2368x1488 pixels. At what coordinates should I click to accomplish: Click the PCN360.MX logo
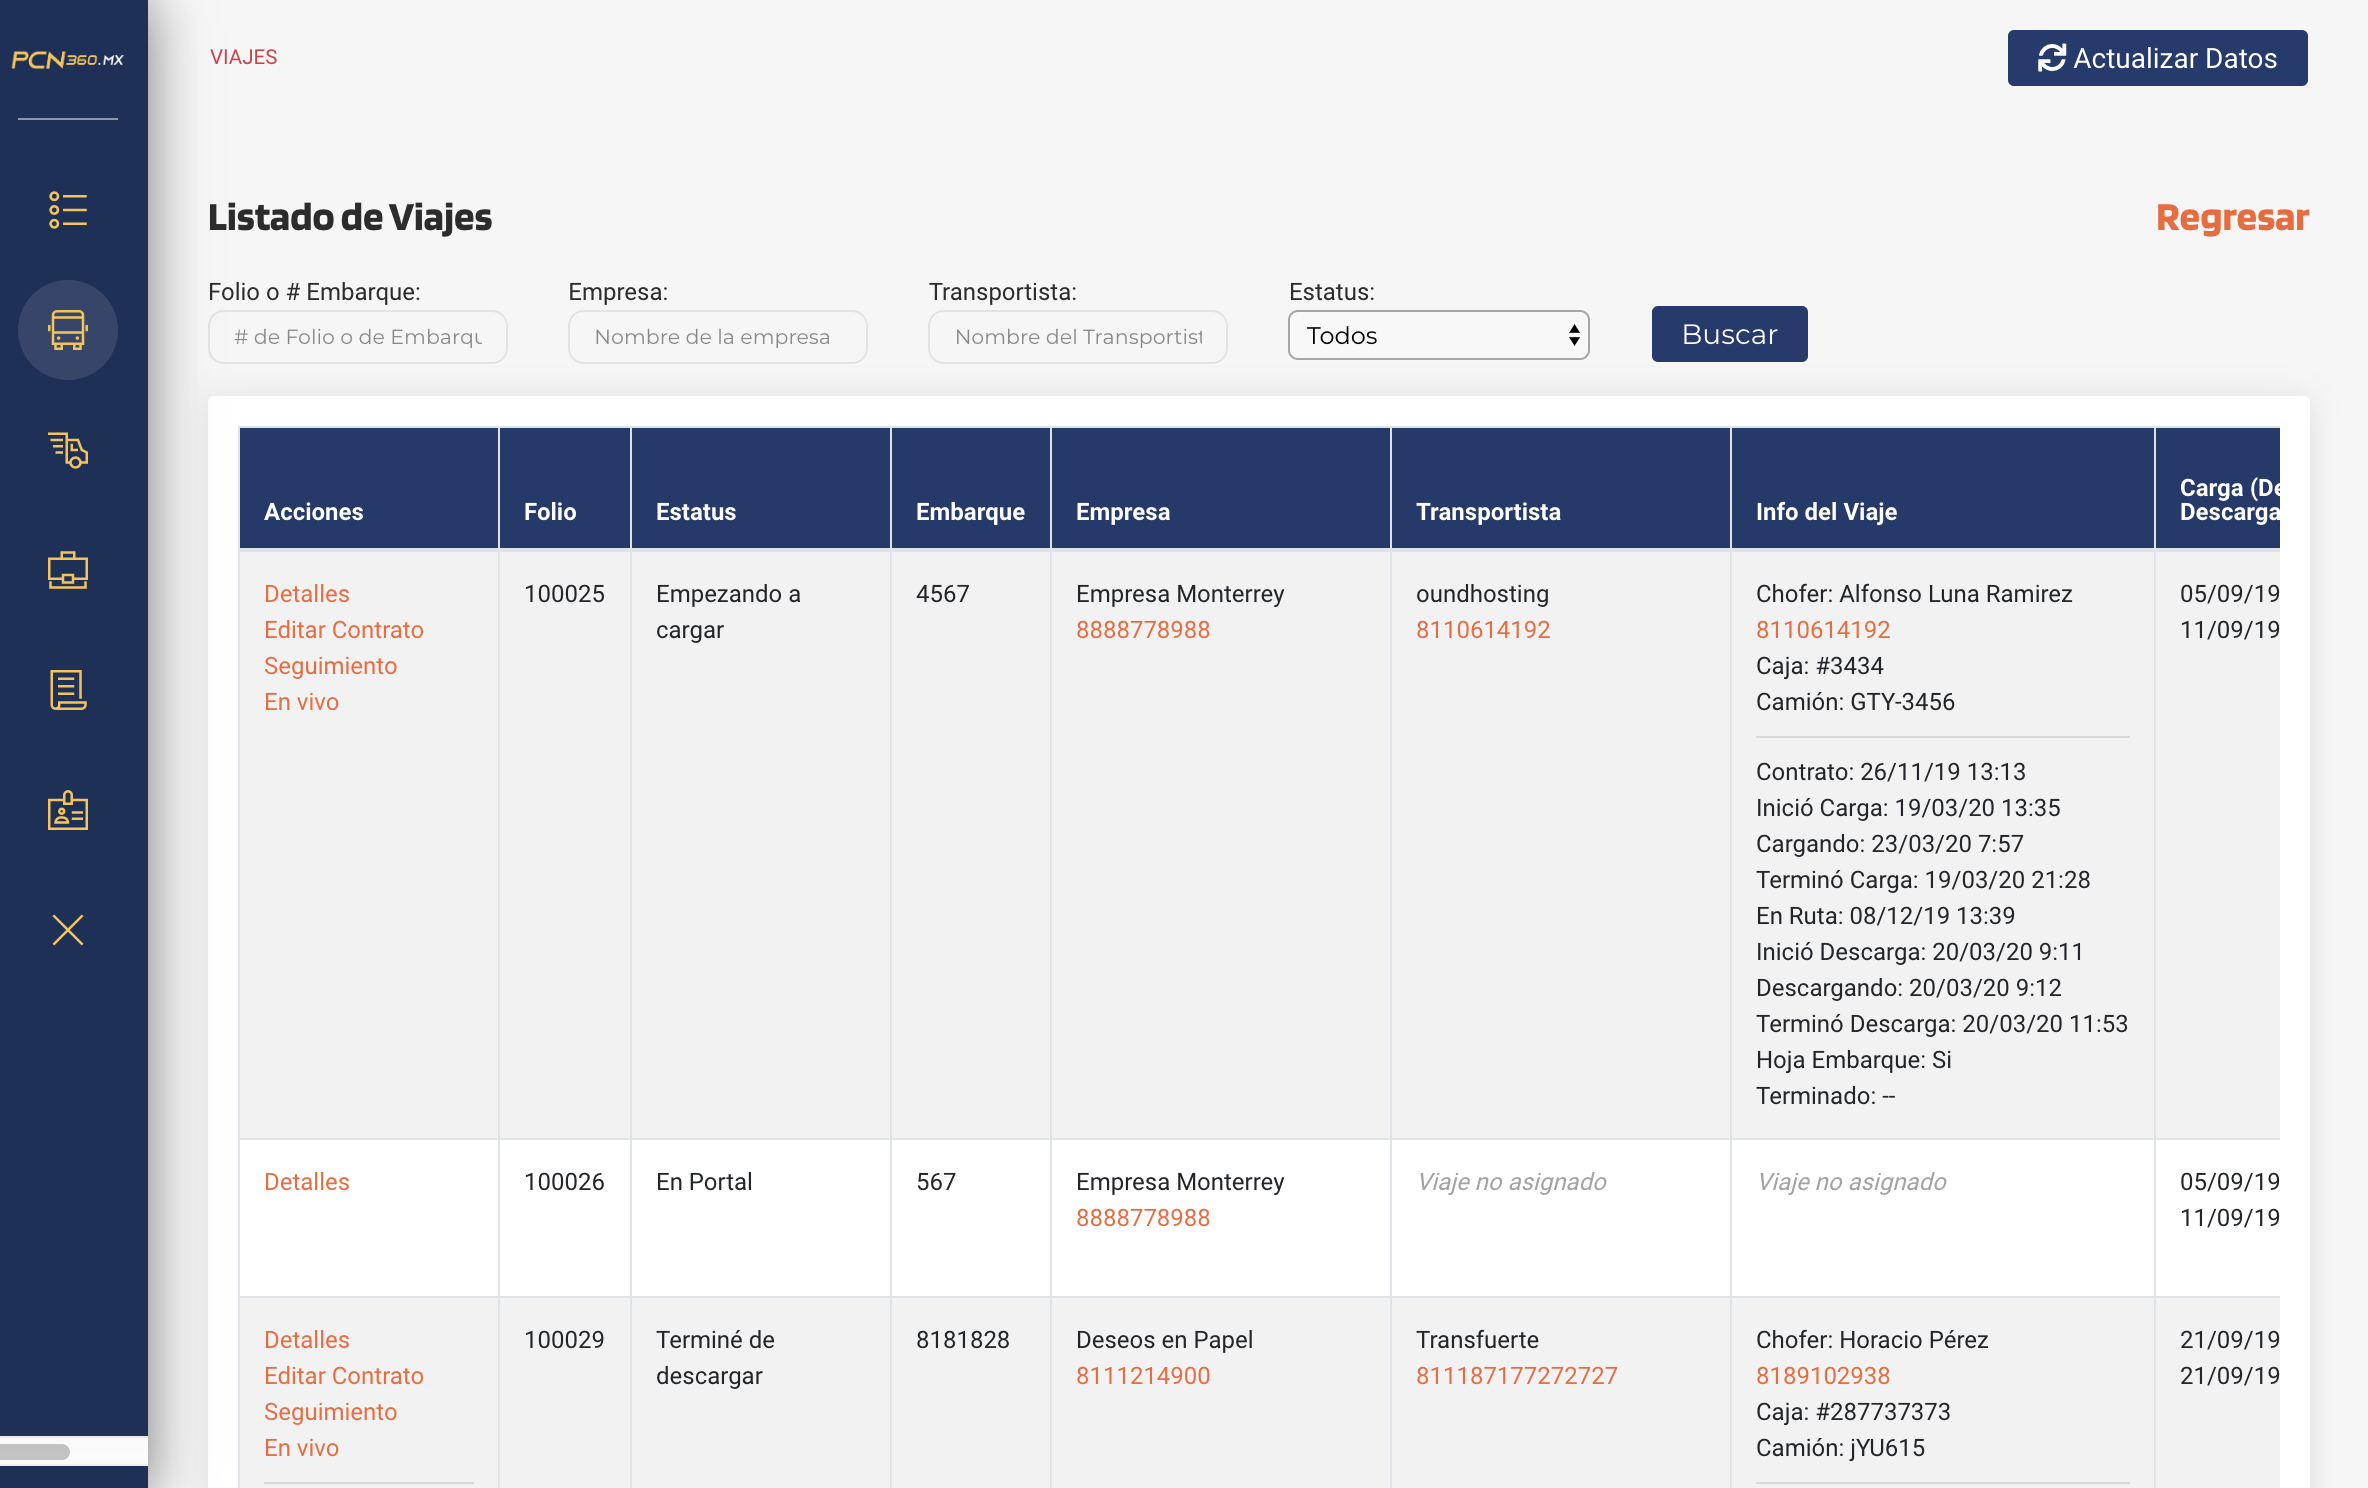click(68, 60)
